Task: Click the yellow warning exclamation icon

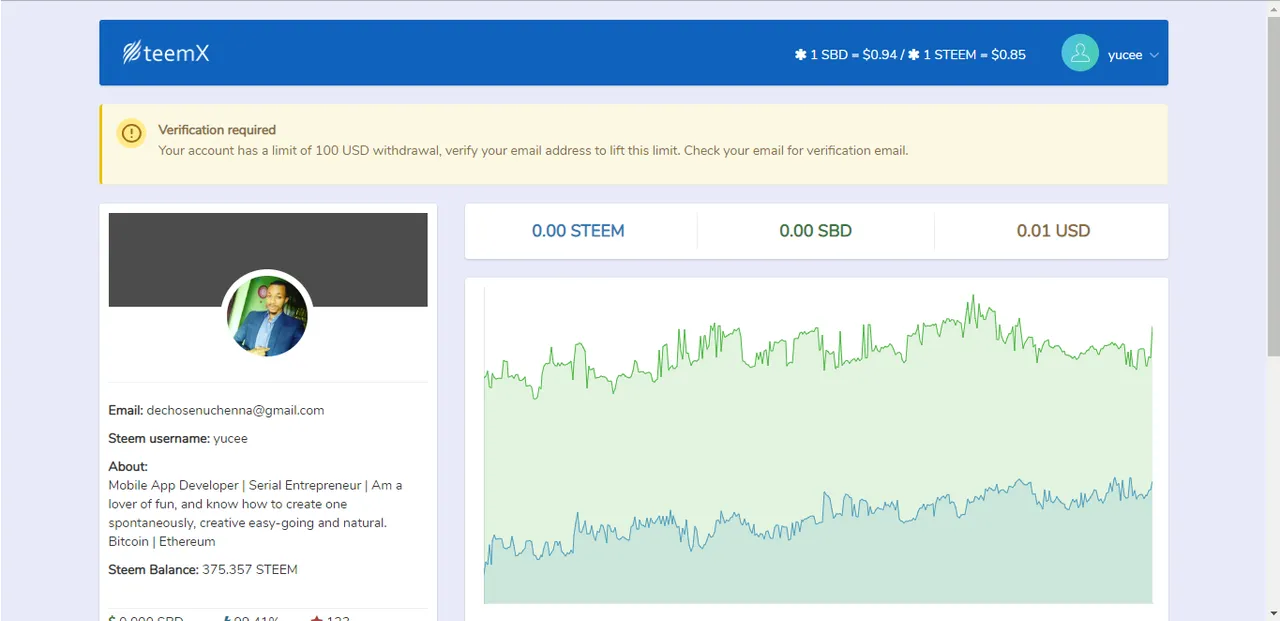Action: (x=131, y=133)
